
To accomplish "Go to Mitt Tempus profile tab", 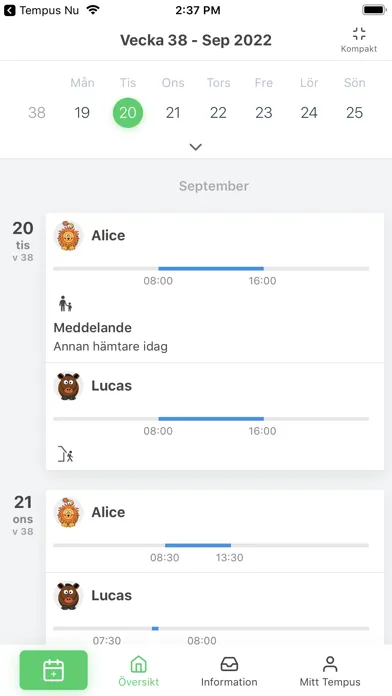I will 330,671.
